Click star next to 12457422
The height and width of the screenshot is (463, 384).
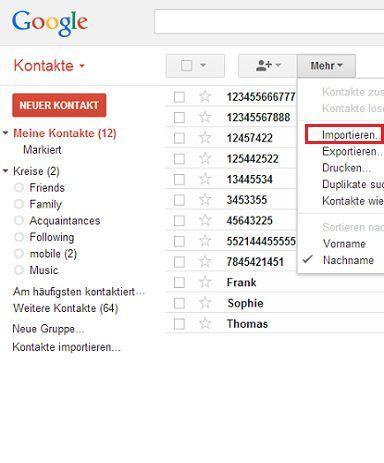tap(205, 138)
